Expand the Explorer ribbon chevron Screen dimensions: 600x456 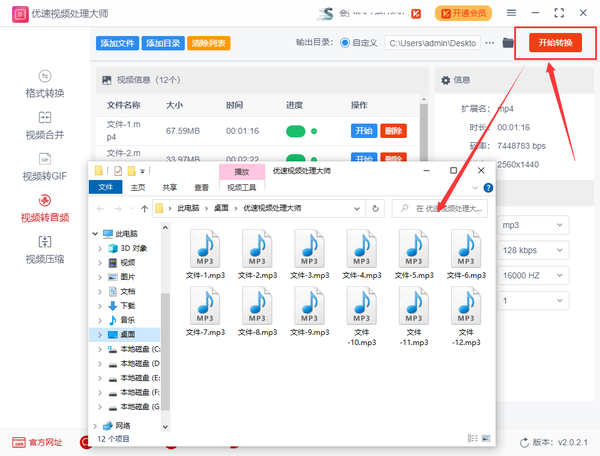tap(475, 188)
